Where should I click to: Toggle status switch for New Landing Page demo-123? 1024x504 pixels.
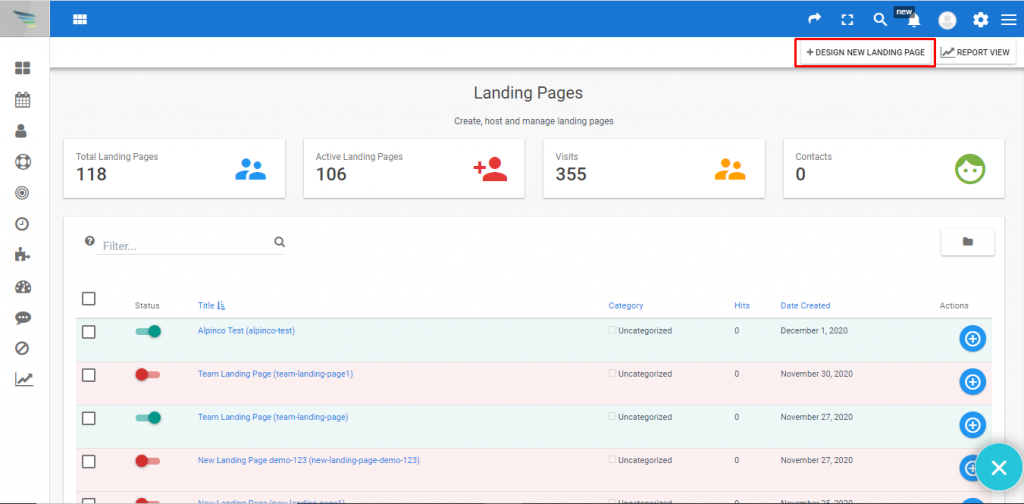coord(148,461)
